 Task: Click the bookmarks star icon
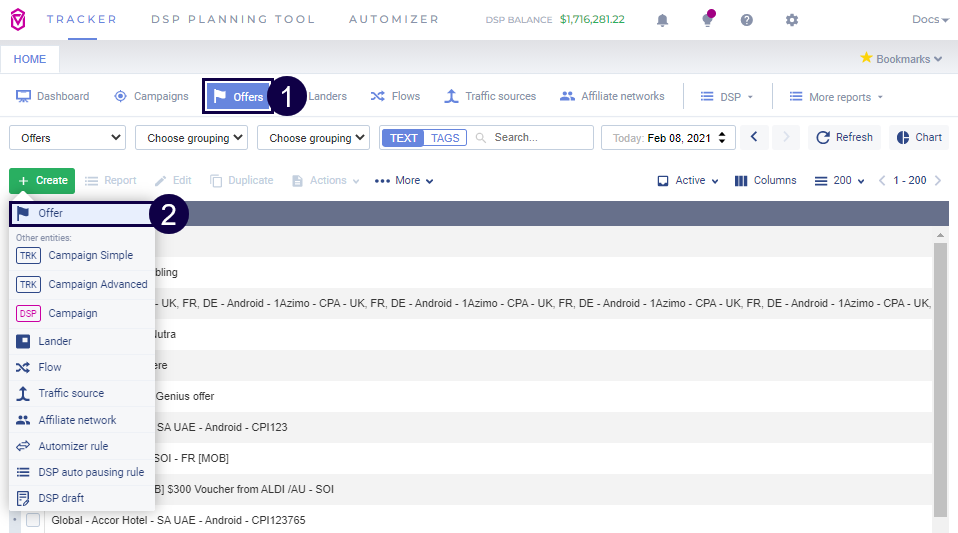(x=866, y=58)
